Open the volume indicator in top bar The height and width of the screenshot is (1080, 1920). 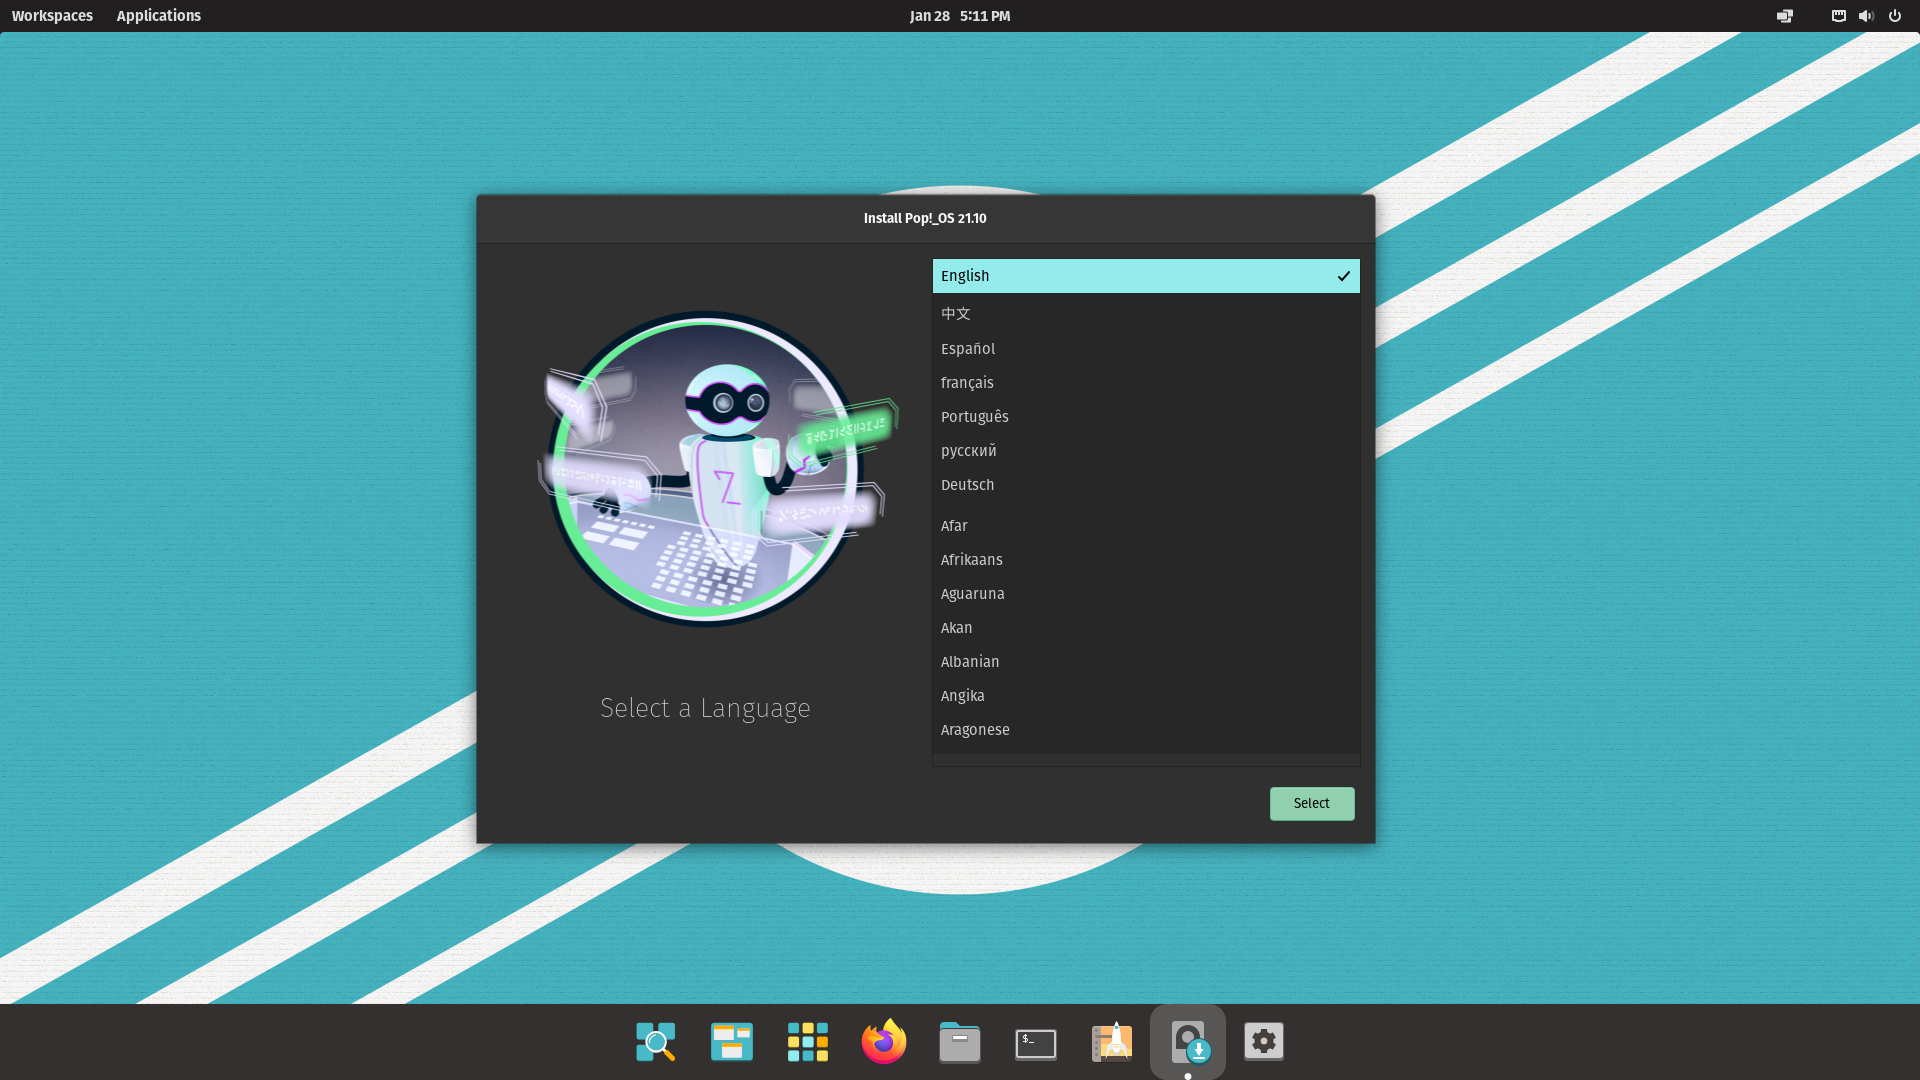(1866, 16)
